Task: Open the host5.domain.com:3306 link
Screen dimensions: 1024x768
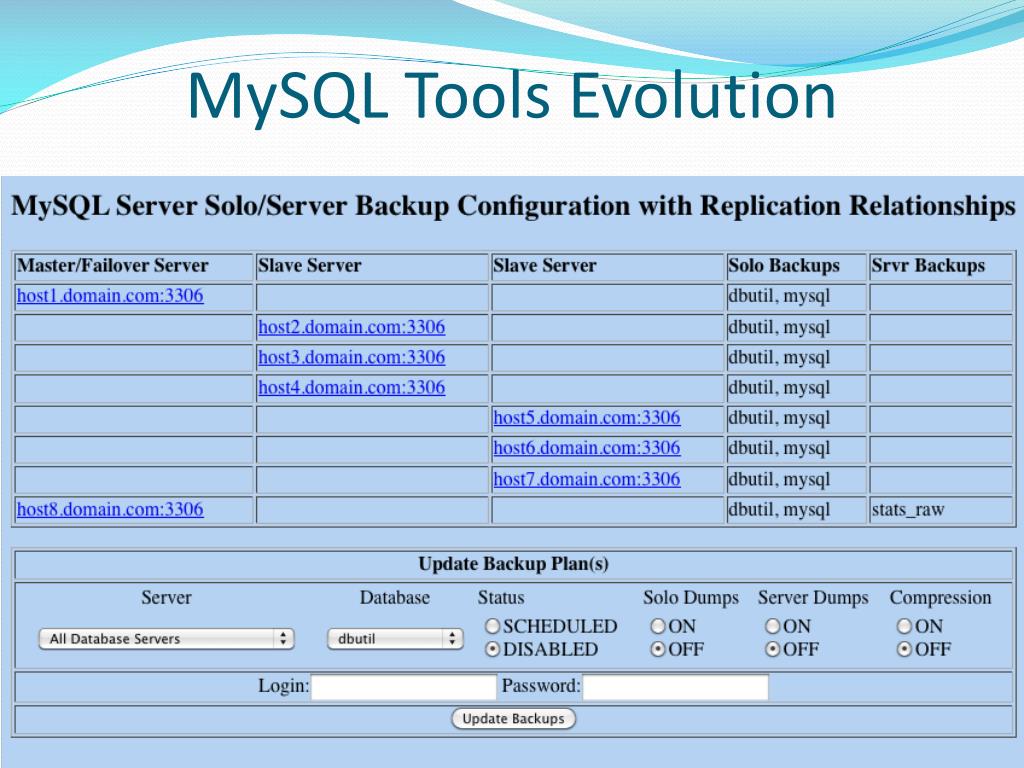Action: pyautogui.click(x=586, y=417)
